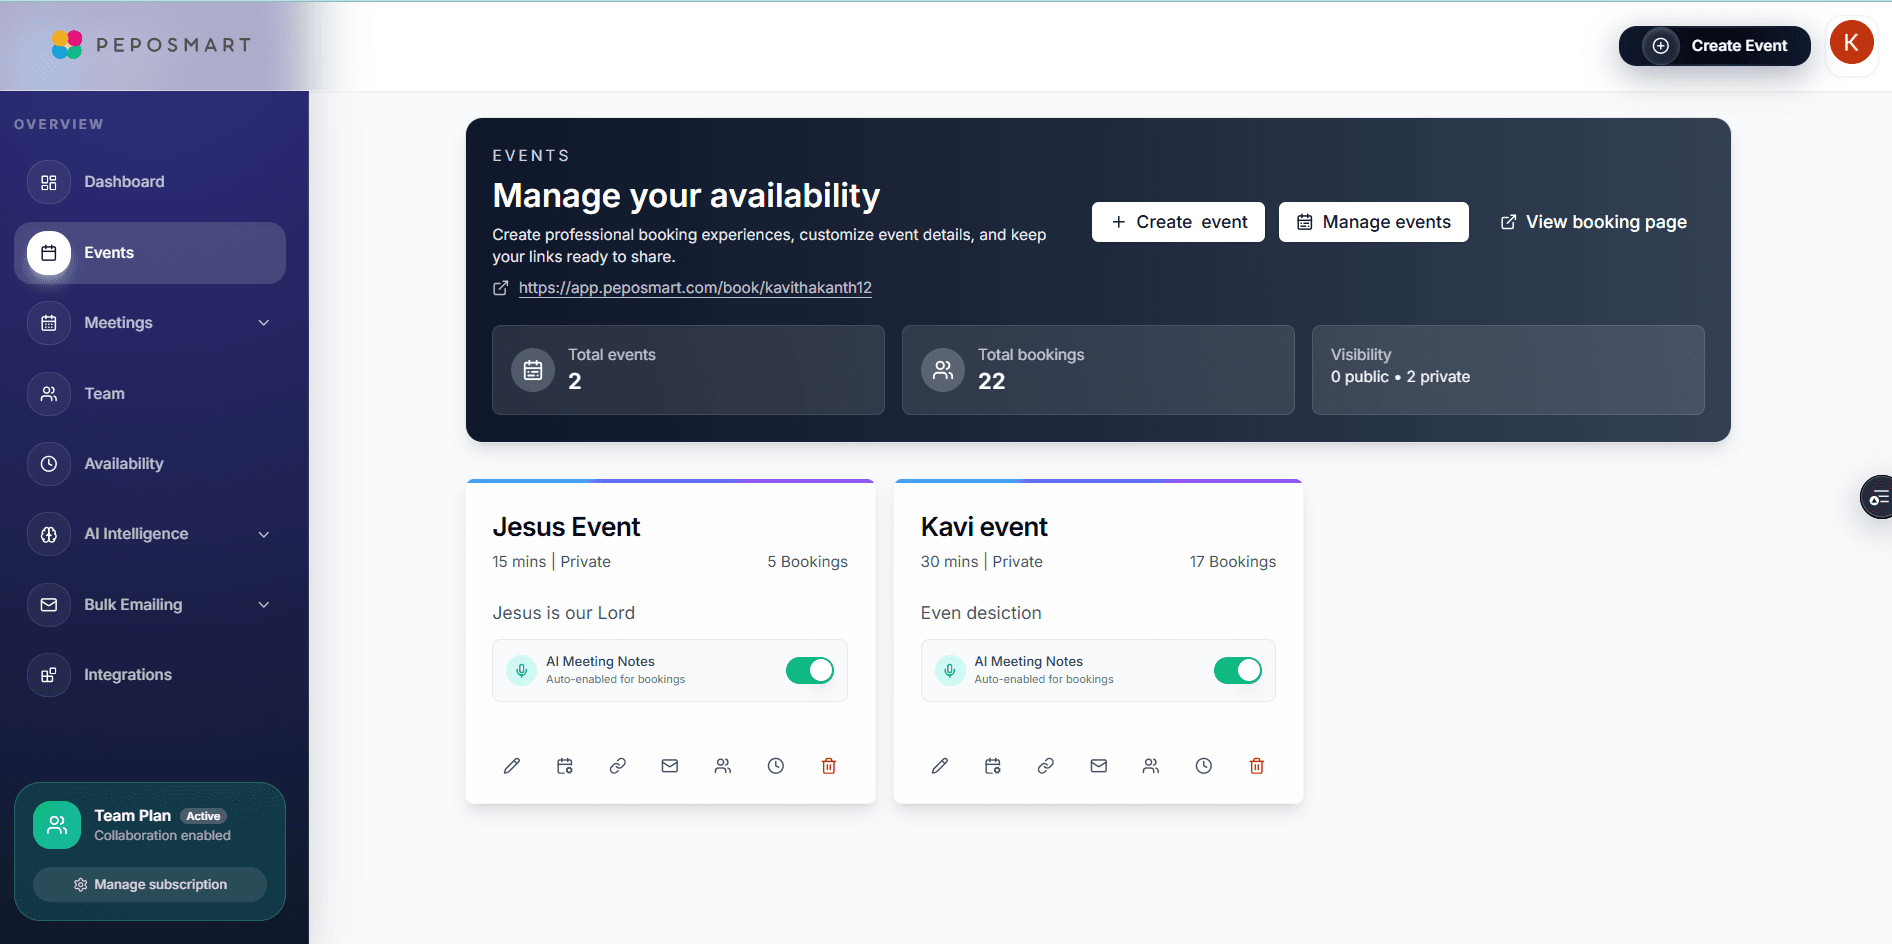Open Integrations in the sidebar

tap(150, 675)
